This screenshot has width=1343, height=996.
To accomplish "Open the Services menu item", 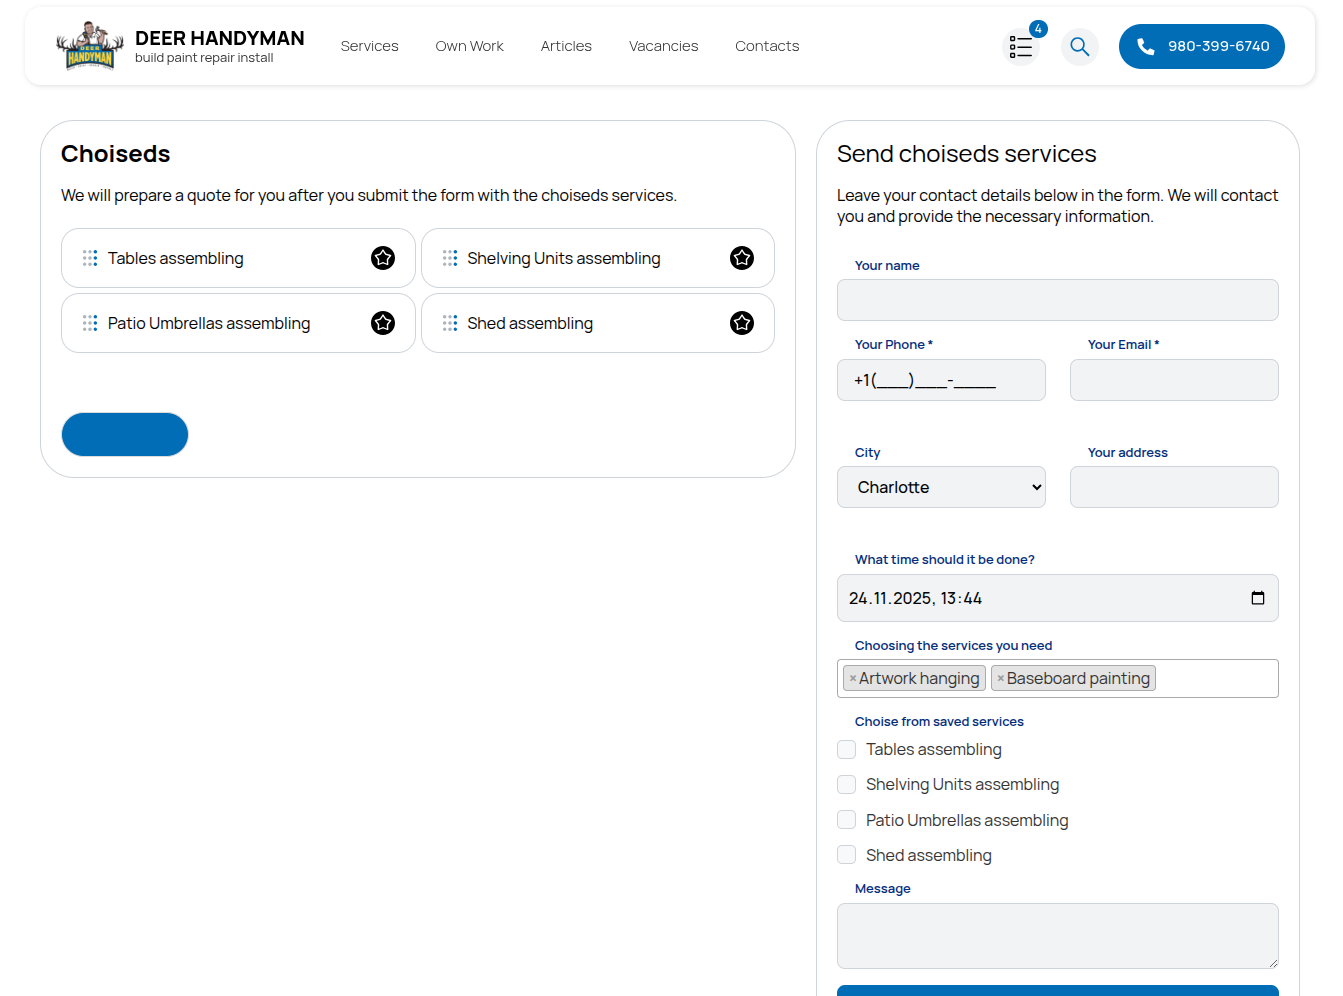I will (369, 46).
